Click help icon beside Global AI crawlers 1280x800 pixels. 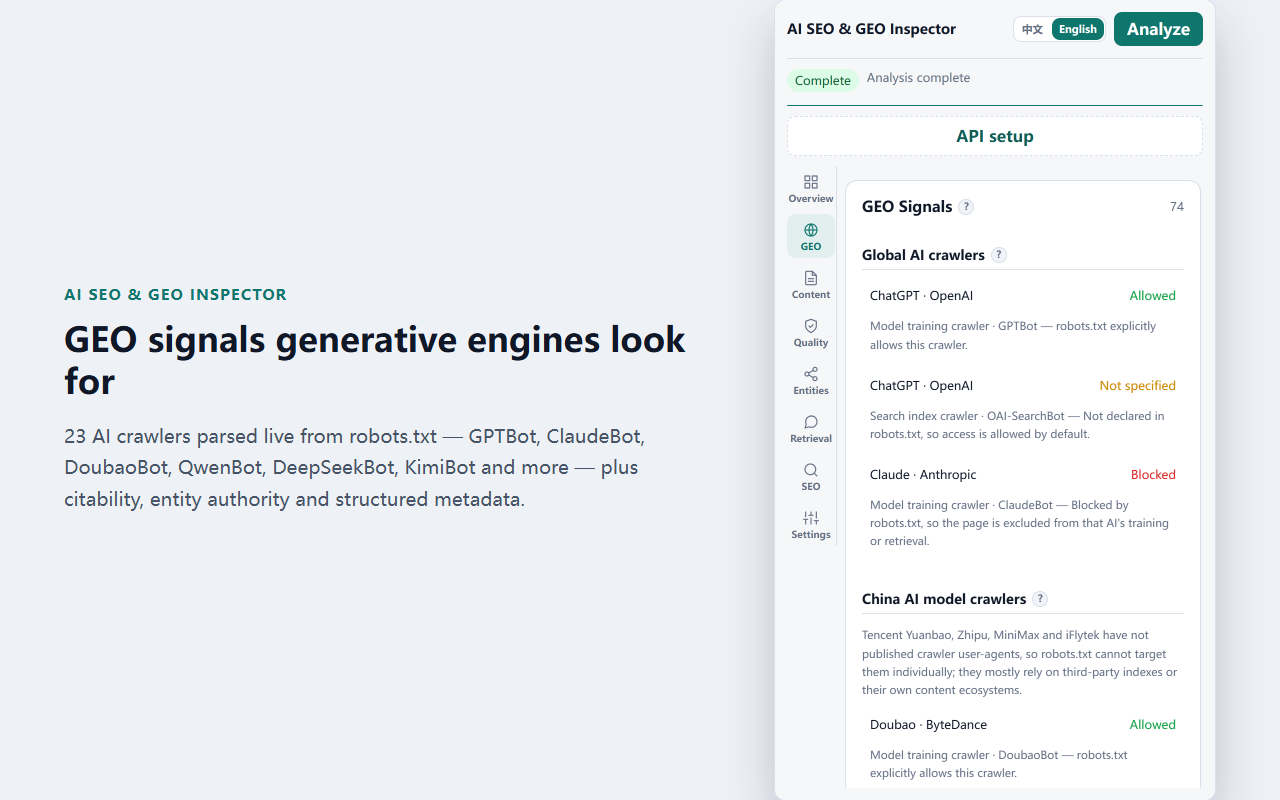999,255
